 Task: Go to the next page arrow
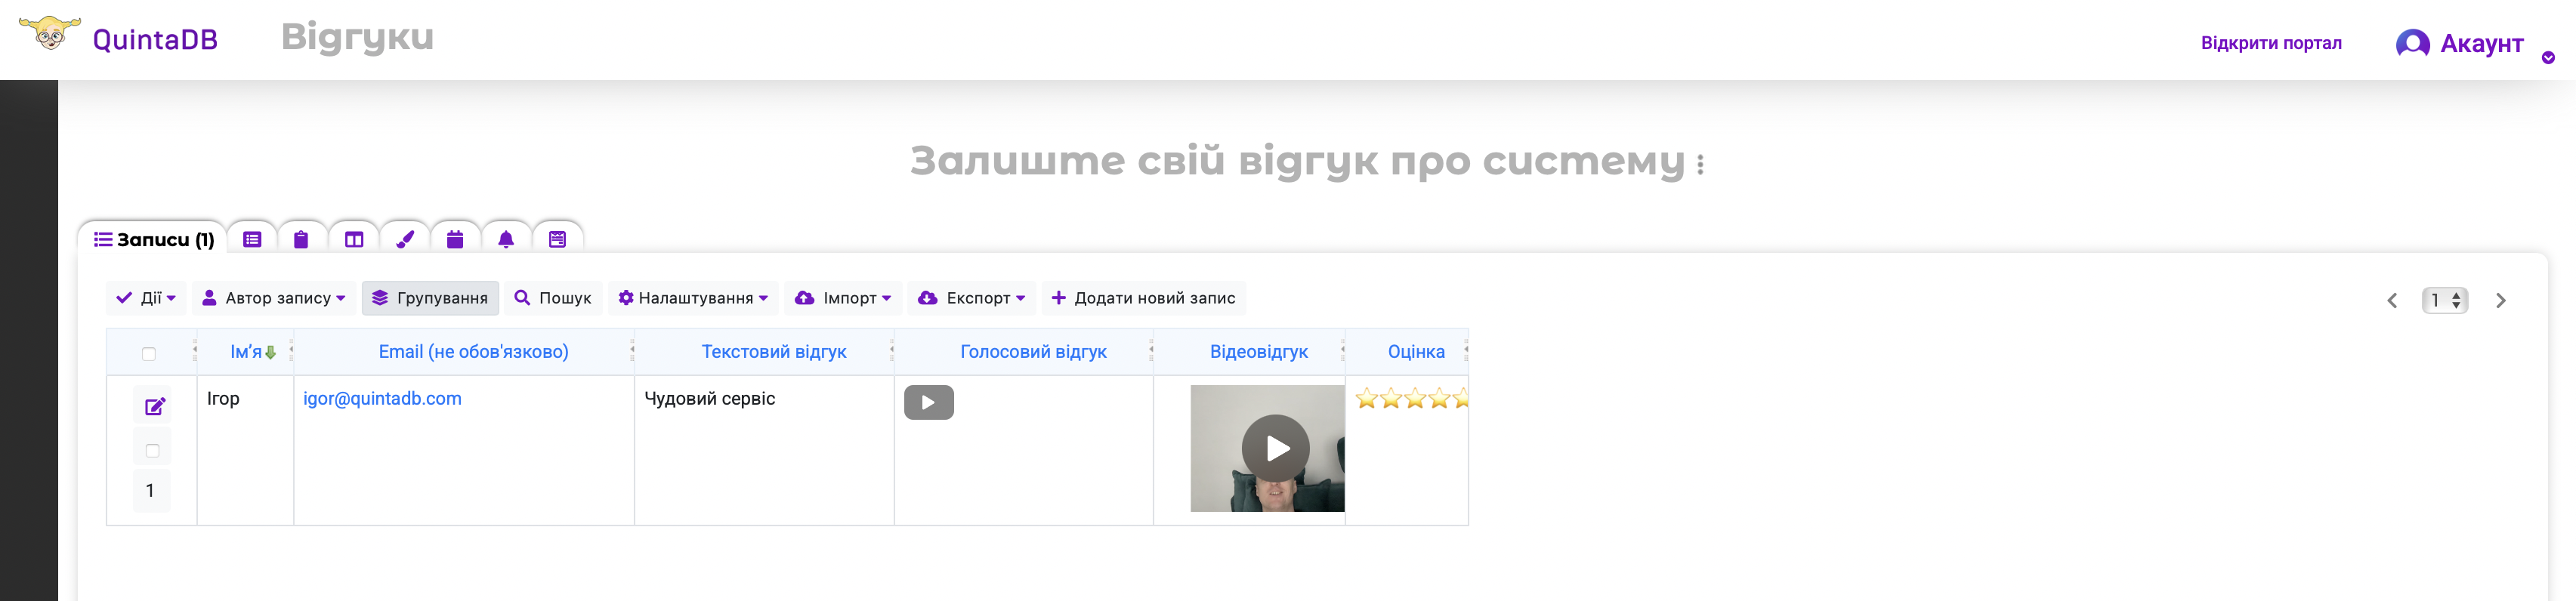tap(2500, 300)
